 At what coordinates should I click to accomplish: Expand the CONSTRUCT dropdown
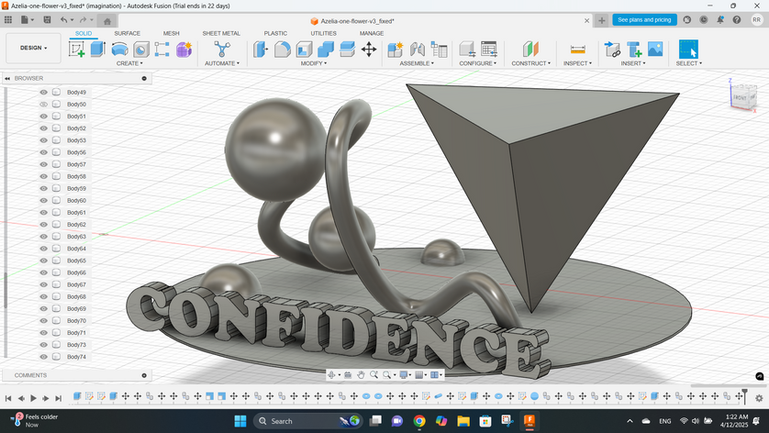coord(531,63)
